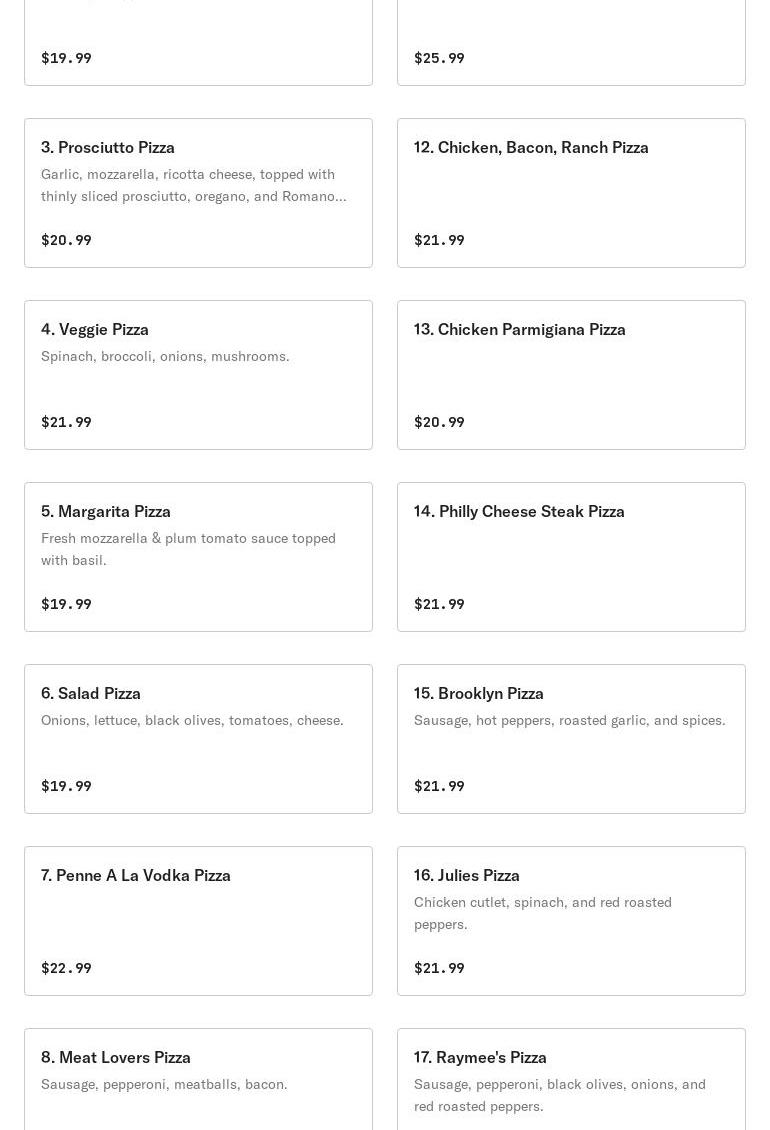Open 14. Philly Cheese Steak Pizza item

point(571,557)
